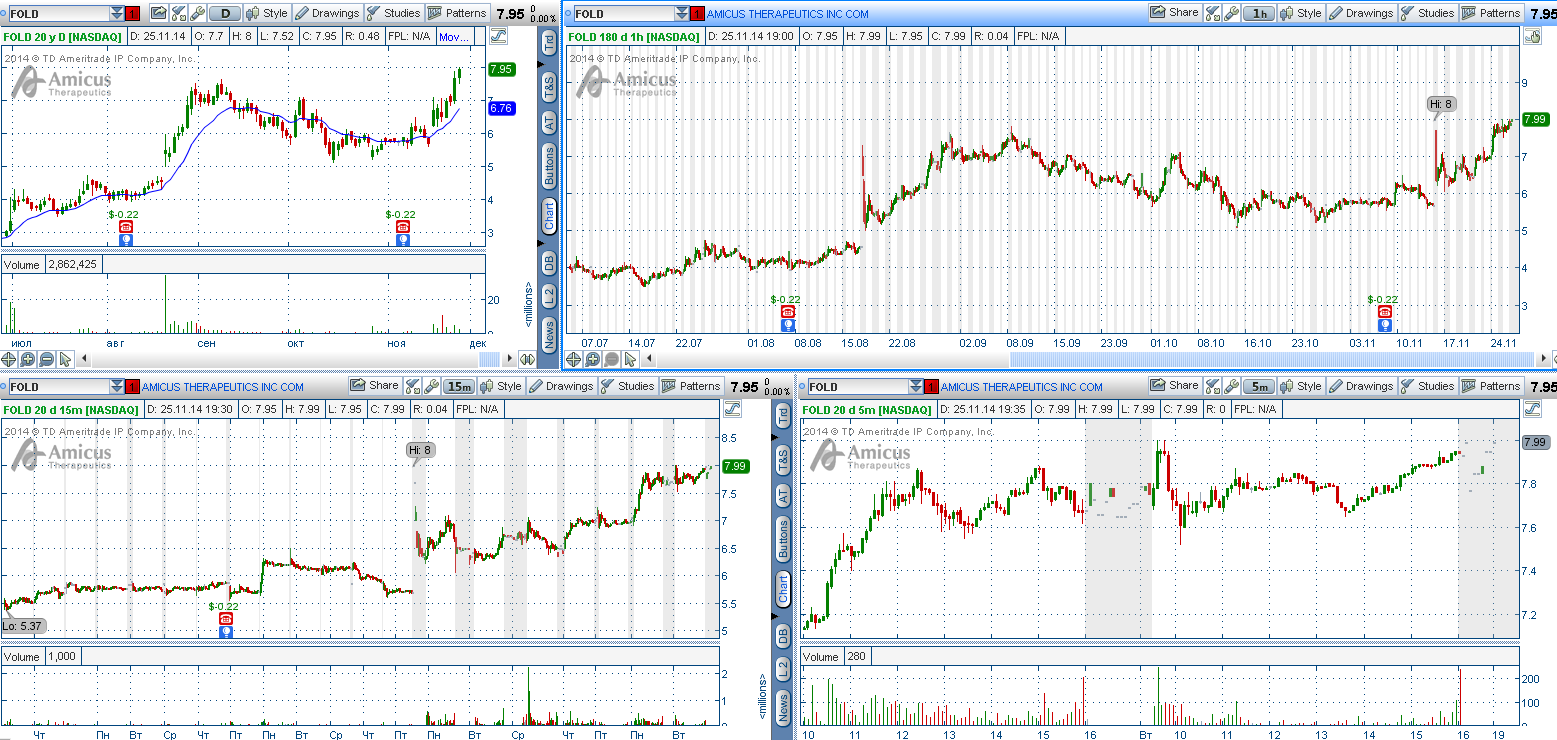Open DB side tab of daily chart

click(x=548, y=263)
